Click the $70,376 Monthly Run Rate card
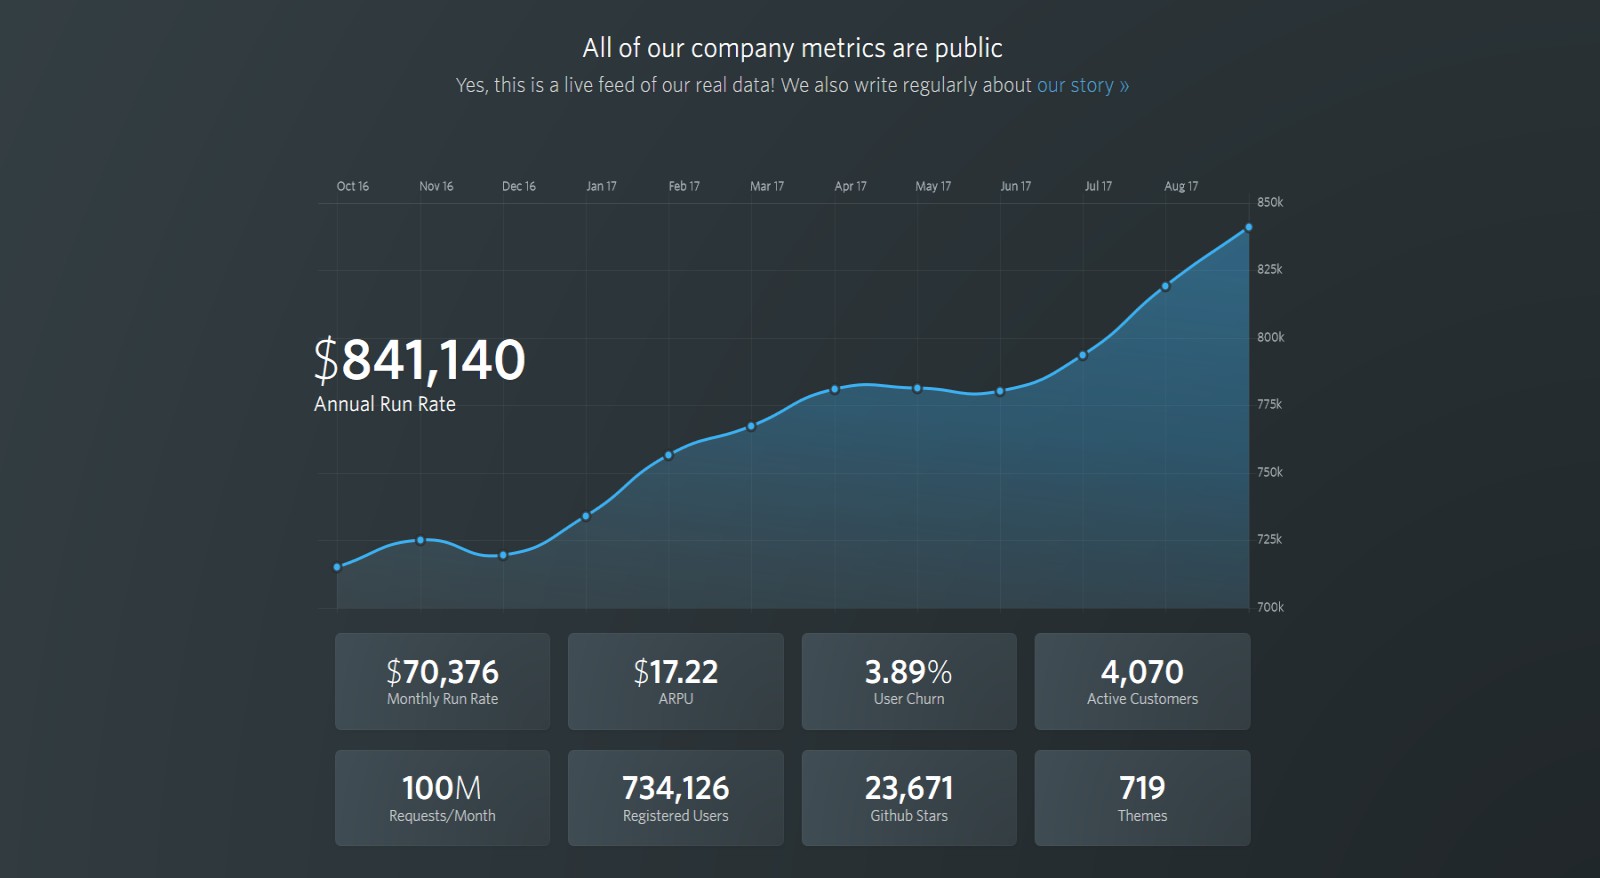Screen dimensions: 1600x878 point(442,681)
